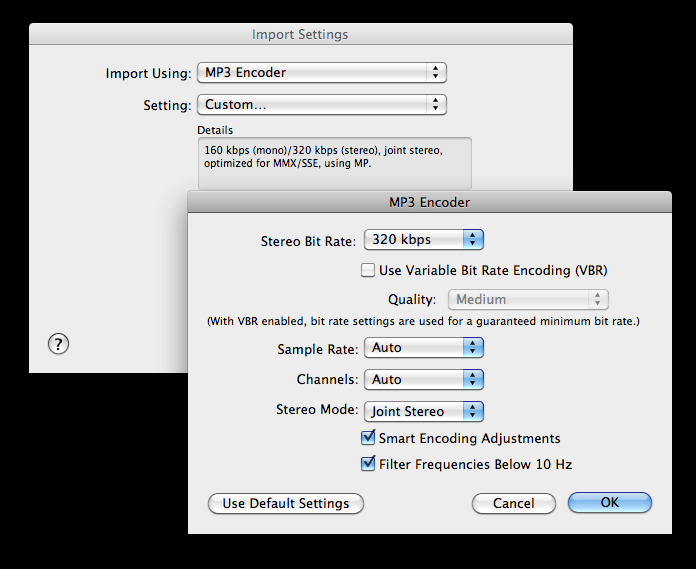The height and width of the screenshot is (569, 696).
Task: Click the MP3 Encoder title bar
Action: point(429,202)
